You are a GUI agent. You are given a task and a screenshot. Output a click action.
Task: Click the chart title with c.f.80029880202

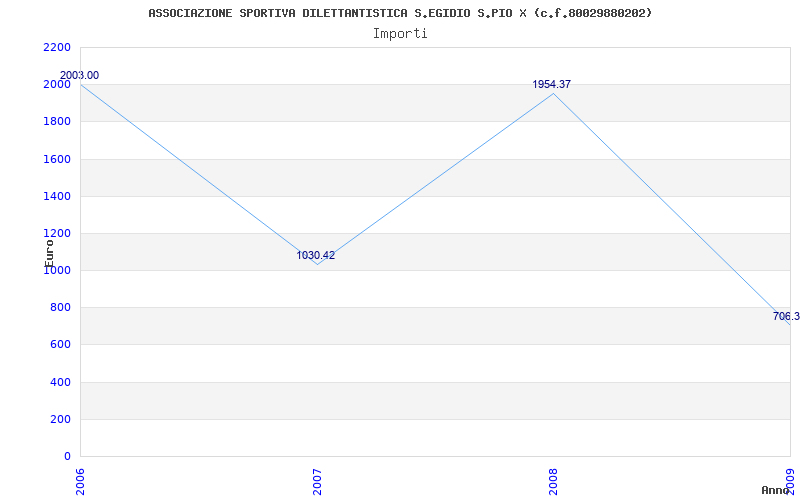pos(400,13)
